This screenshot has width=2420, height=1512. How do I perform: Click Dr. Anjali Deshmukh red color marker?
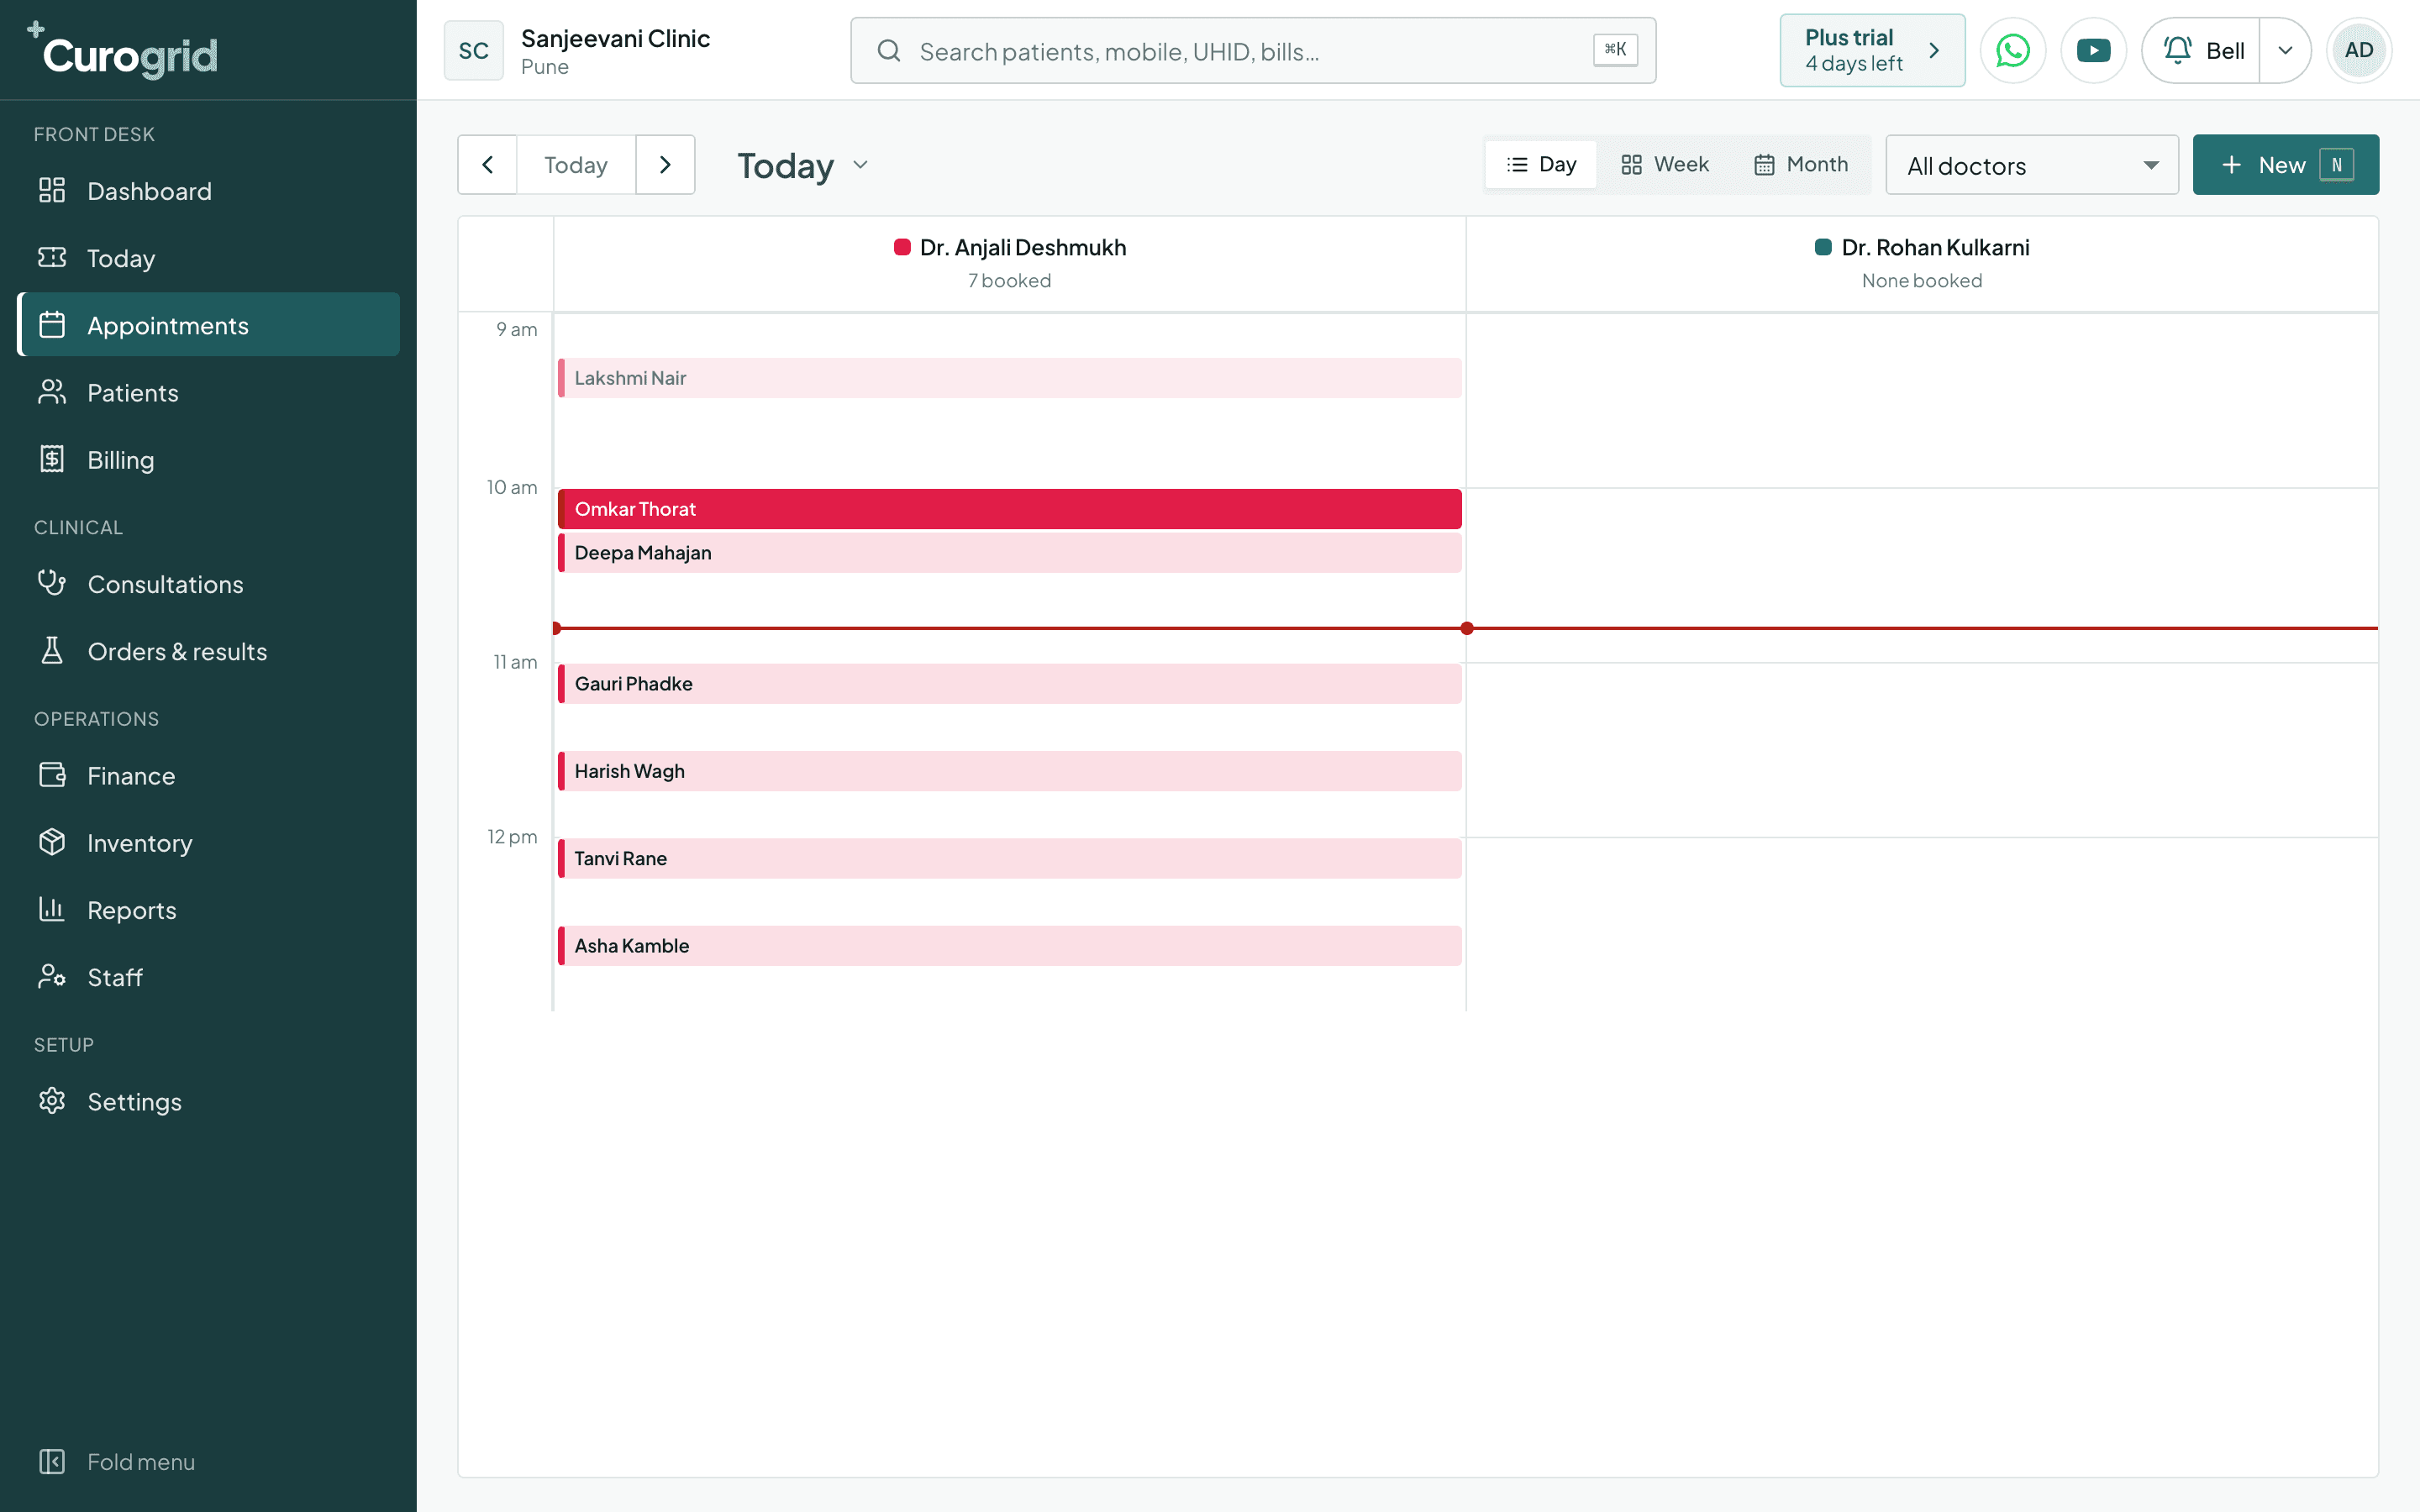(902, 247)
